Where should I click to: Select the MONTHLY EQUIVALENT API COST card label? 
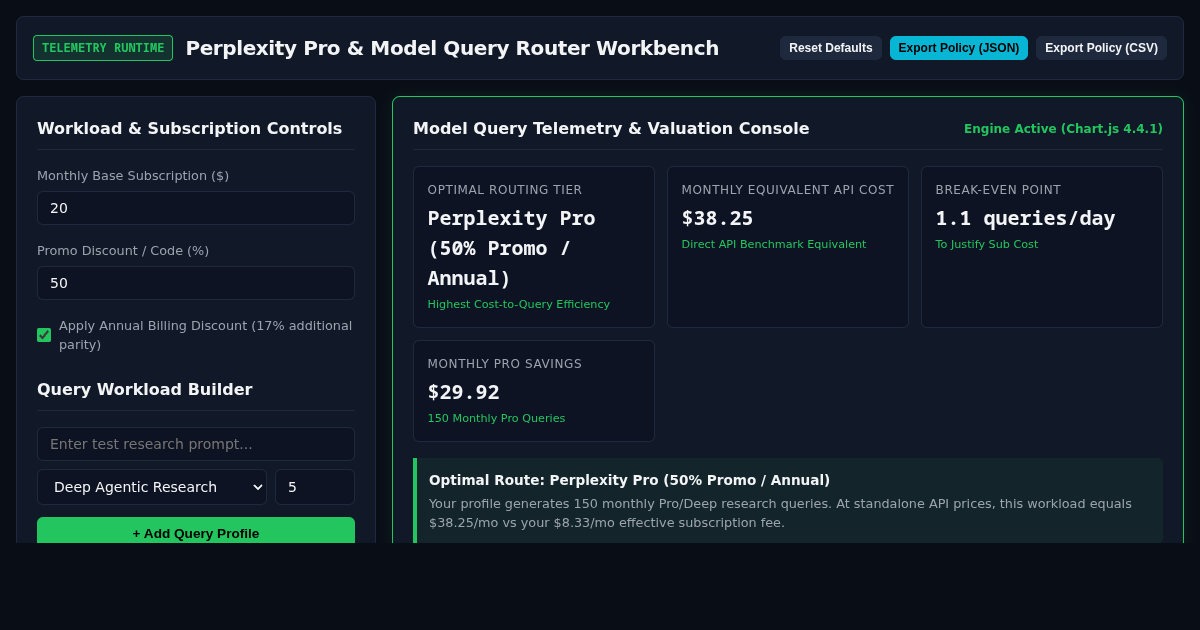coord(788,190)
